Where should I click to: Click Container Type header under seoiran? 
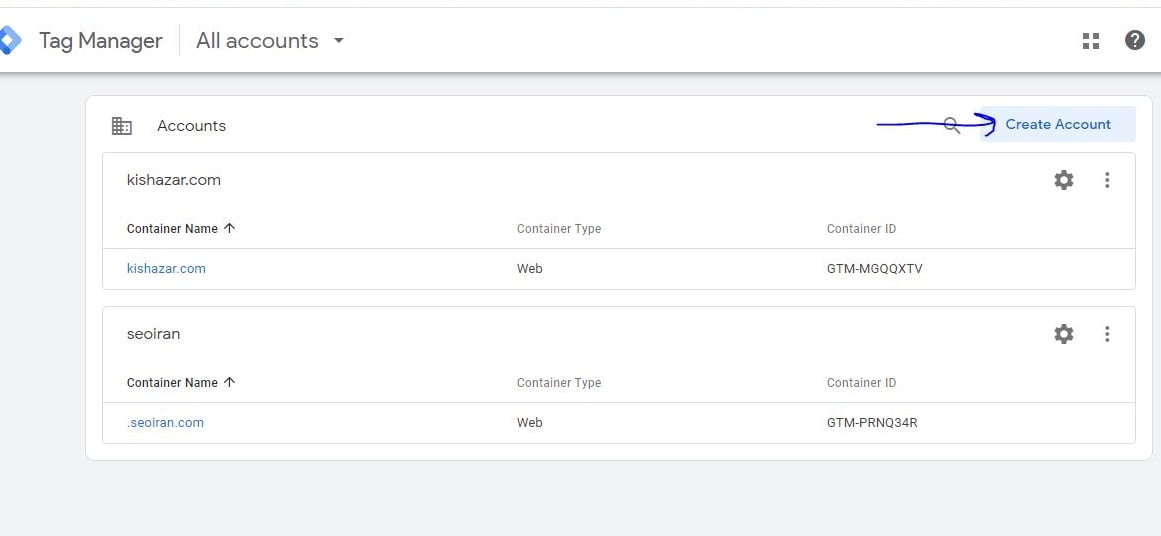[559, 383]
